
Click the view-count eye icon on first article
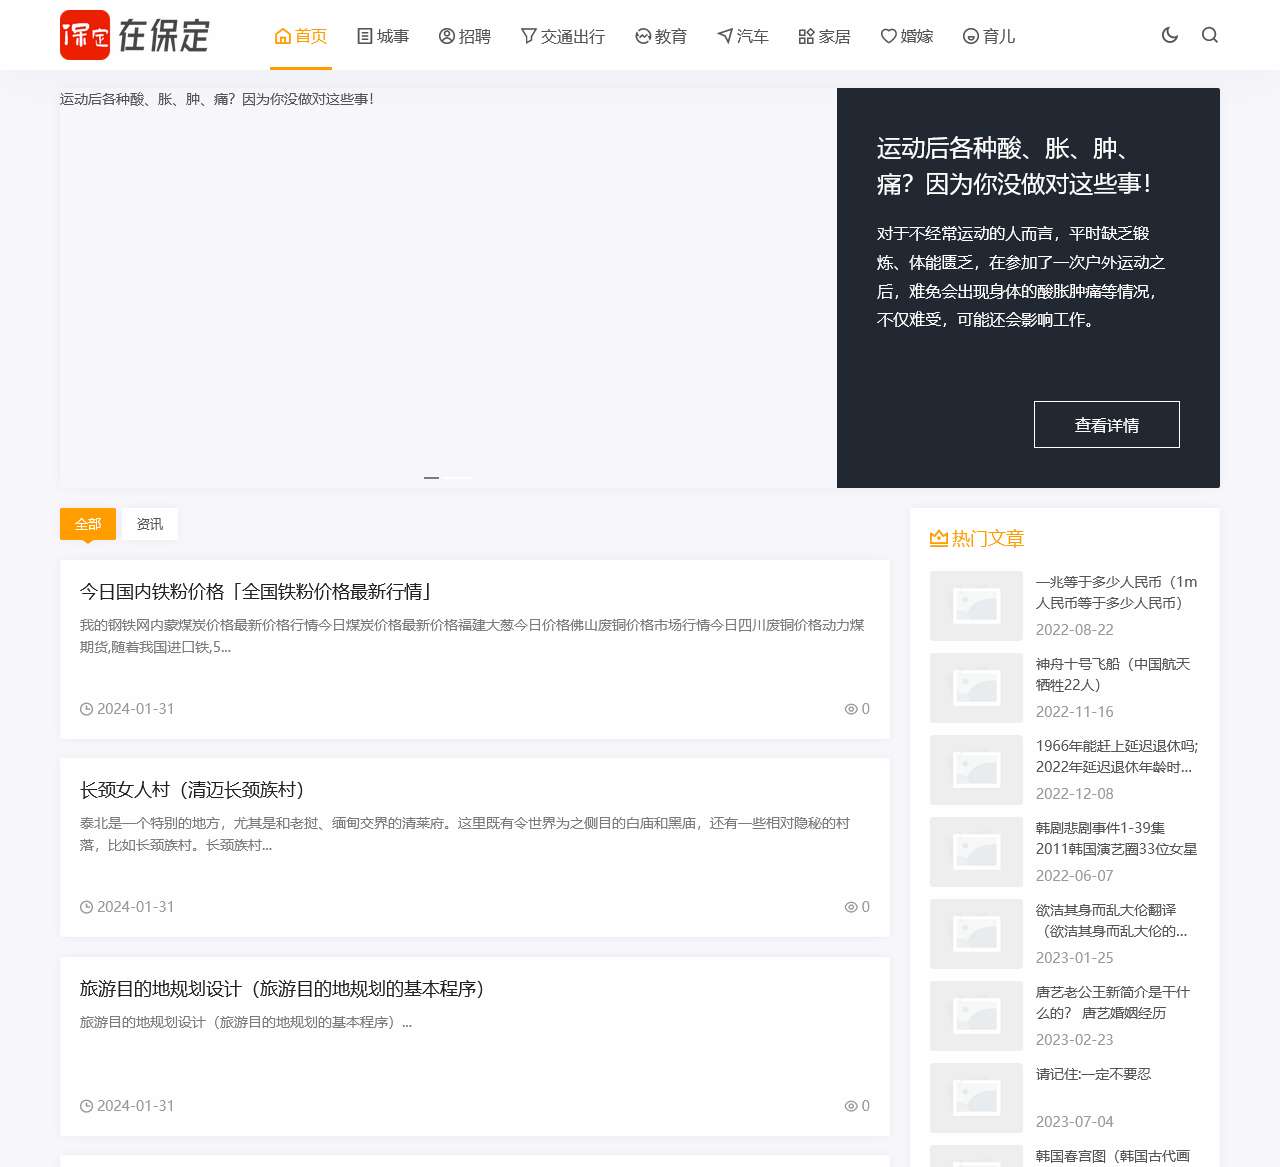click(x=850, y=709)
